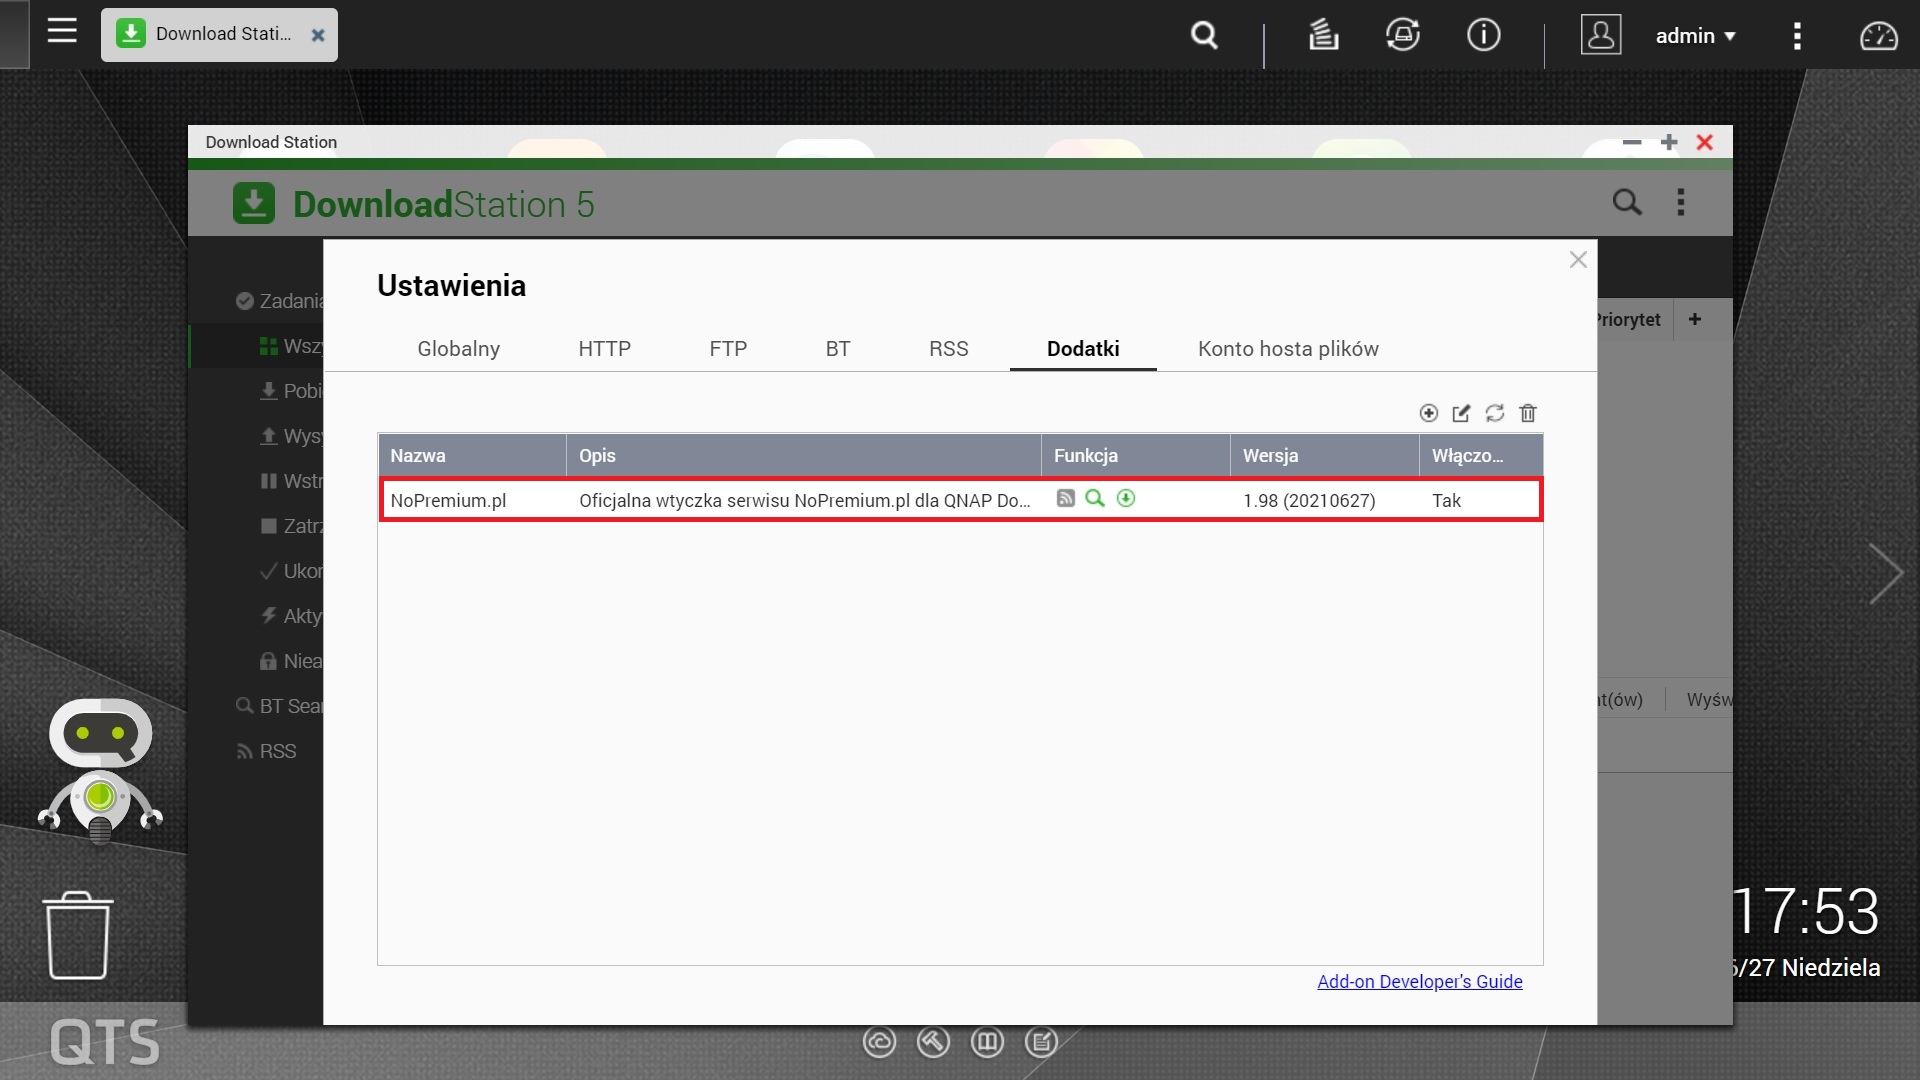Click the NoPremium.pl search function icon
This screenshot has width=1920, height=1080.
[1095, 498]
